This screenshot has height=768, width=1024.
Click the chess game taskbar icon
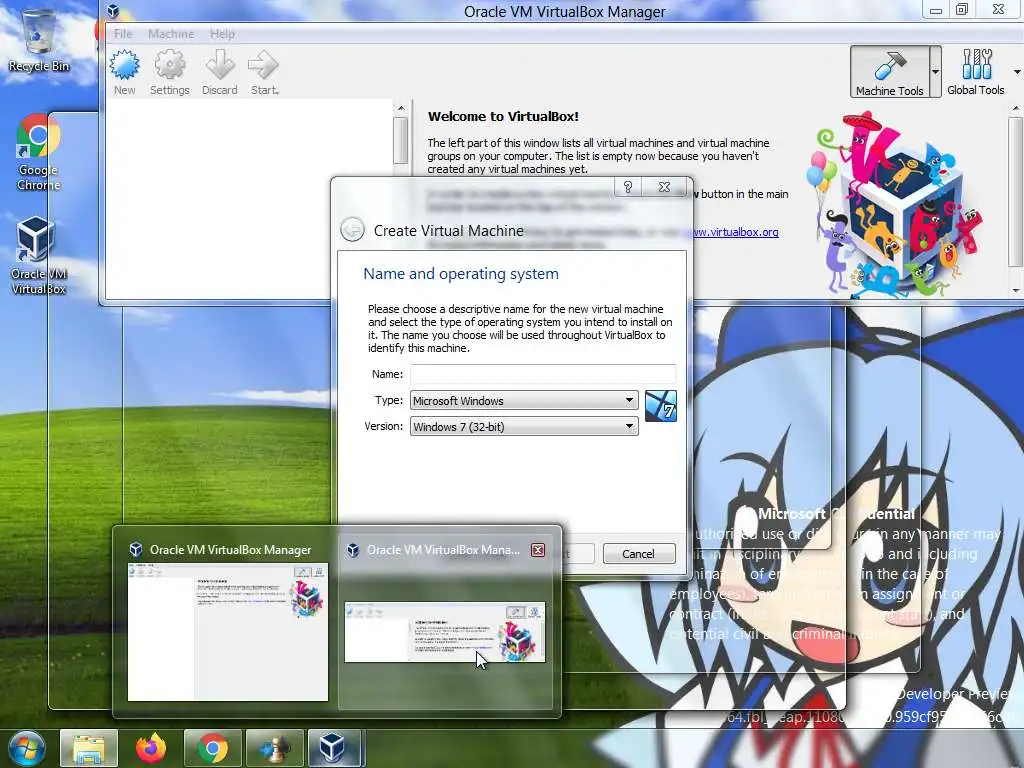(x=274, y=748)
